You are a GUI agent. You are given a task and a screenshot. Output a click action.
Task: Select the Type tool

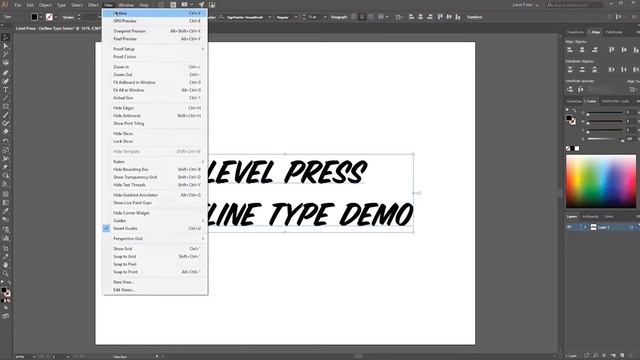click(x=6, y=90)
